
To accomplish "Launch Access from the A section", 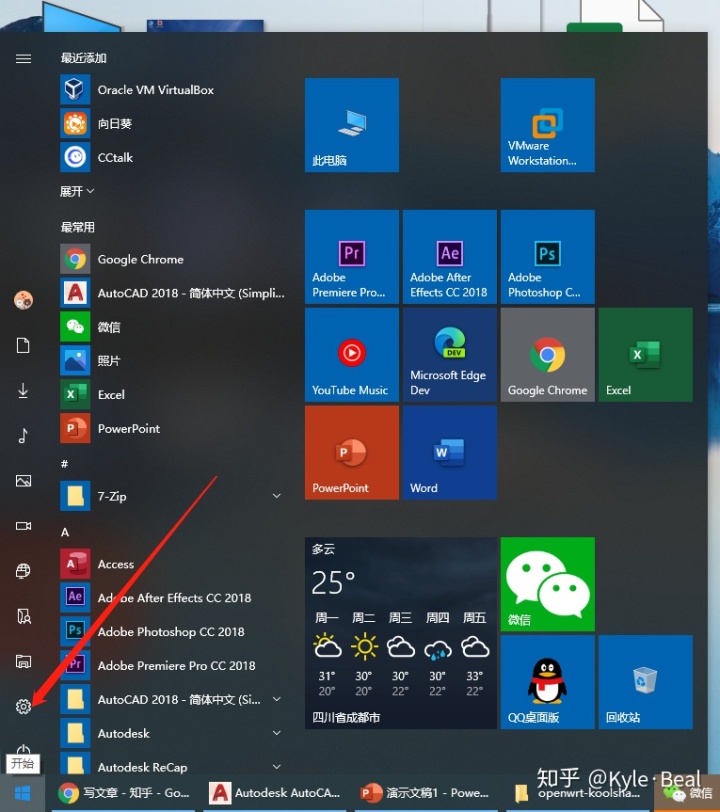I will [174, 564].
